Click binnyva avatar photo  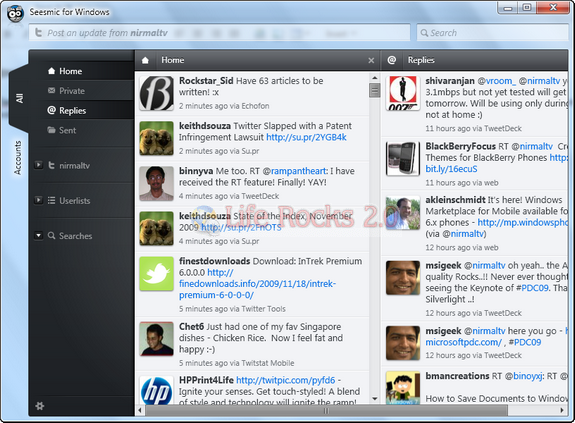coord(157,184)
